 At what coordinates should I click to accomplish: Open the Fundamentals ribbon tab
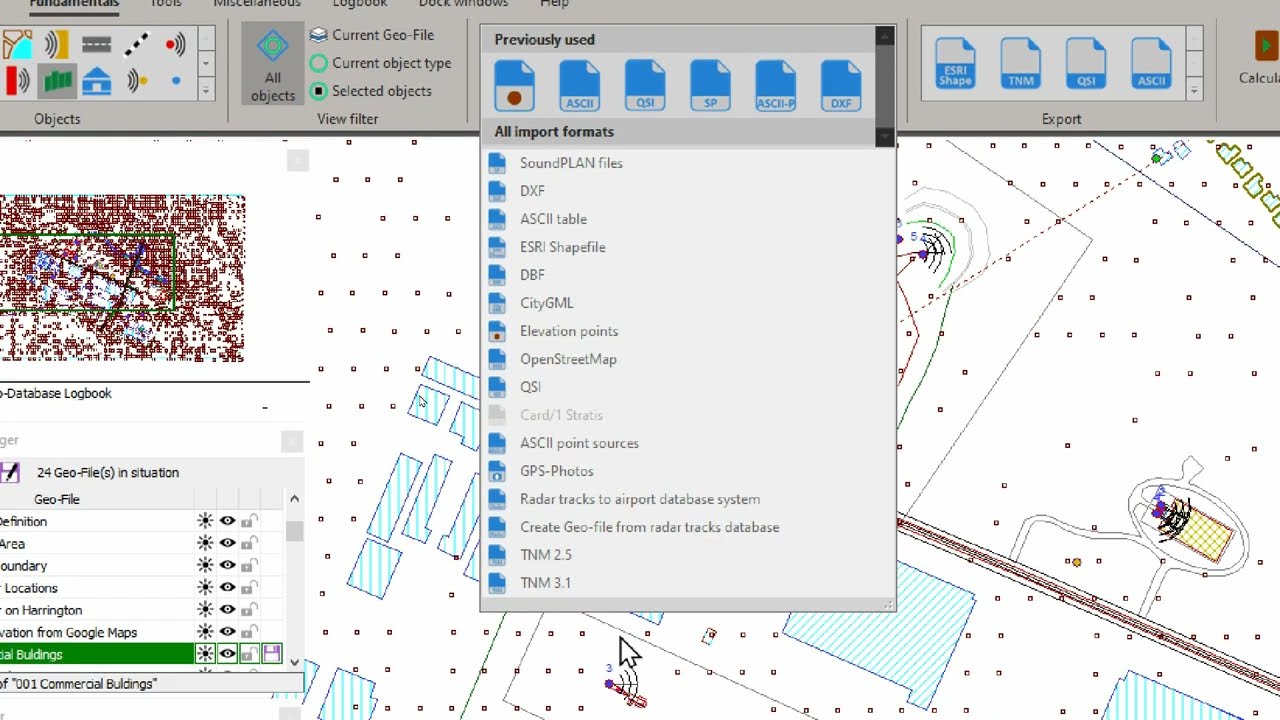pyautogui.click(x=74, y=4)
